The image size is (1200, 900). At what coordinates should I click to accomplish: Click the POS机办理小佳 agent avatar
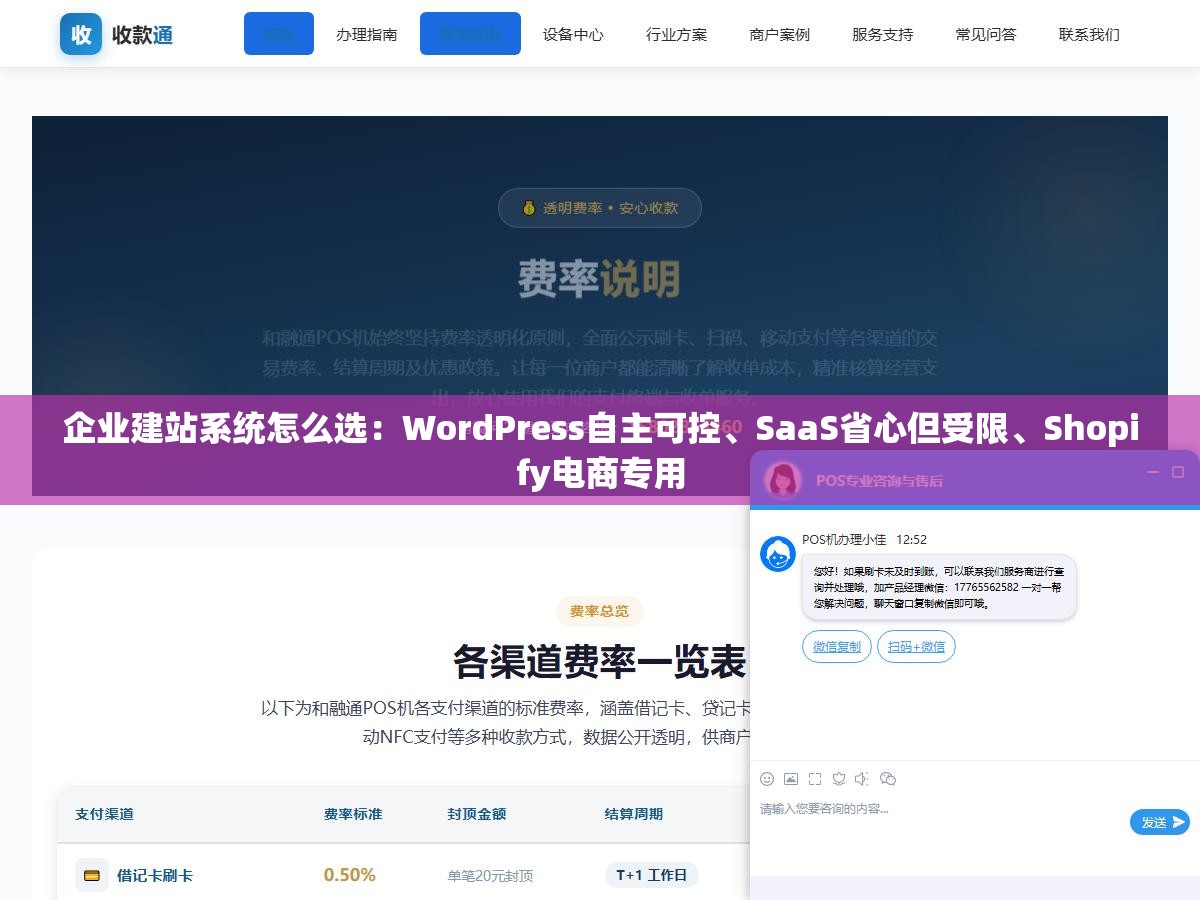click(778, 554)
